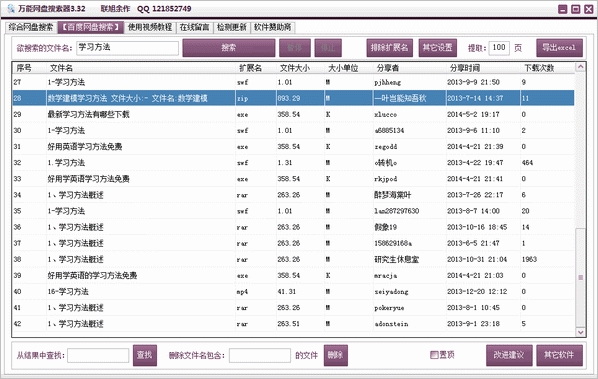Screen dimensions: 598x379
Task: Sort by 扩展名 column header
Action: coord(251,68)
